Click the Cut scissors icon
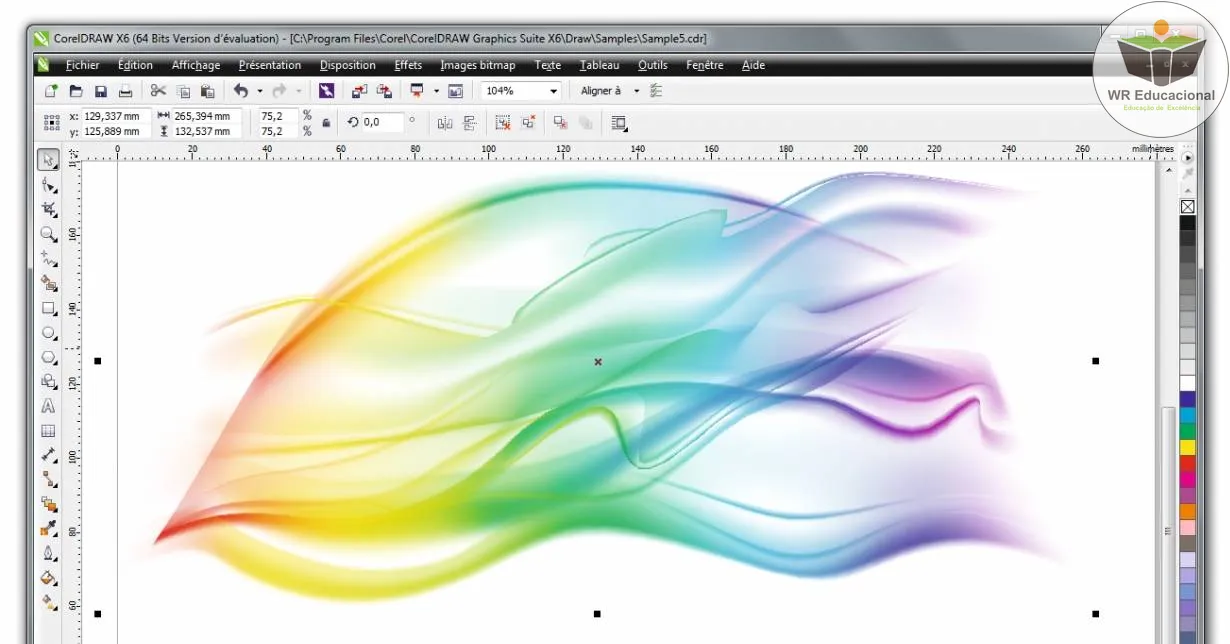1230x644 pixels. tap(157, 91)
